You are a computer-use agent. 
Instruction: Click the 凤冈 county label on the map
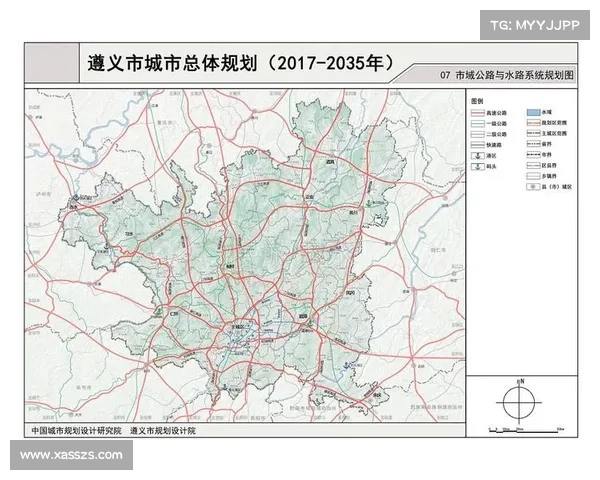pos(350,293)
